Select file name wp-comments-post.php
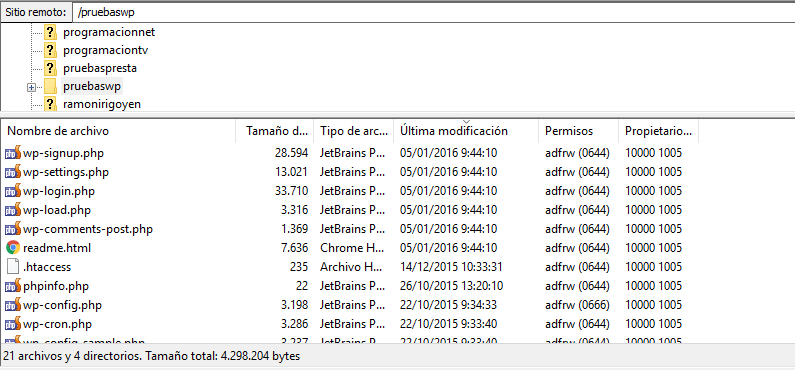The width and height of the screenshot is (795, 370). pos(88,229)
